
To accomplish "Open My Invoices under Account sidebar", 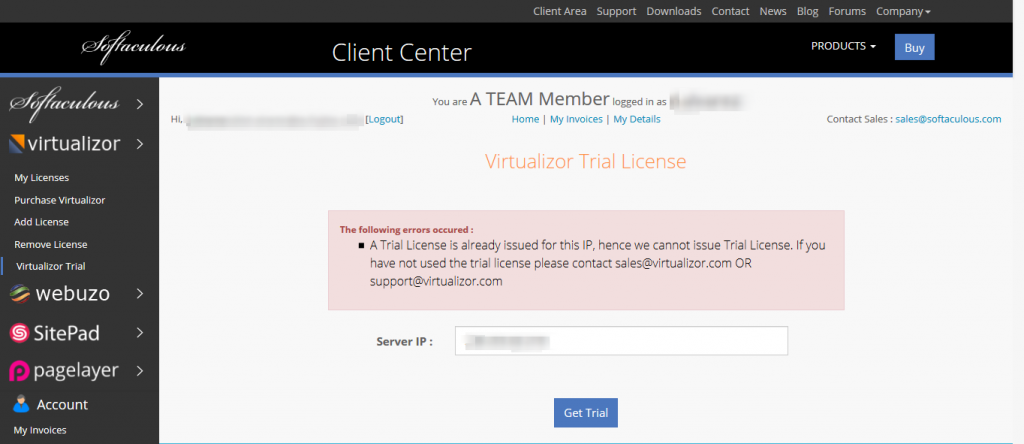I will 40,430.
